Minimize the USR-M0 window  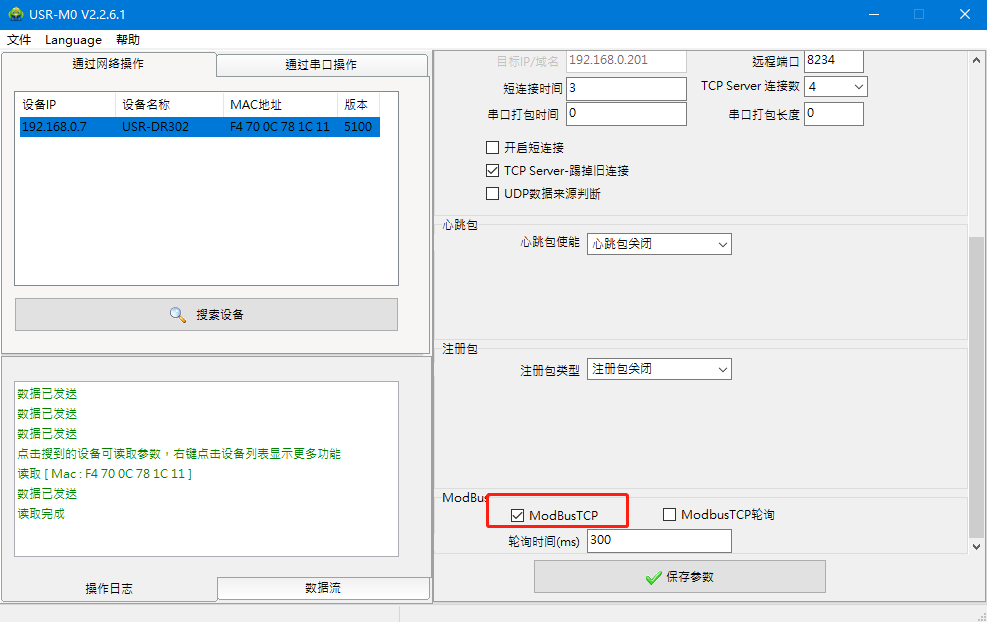pyautogui.click(x=874, y=14)
